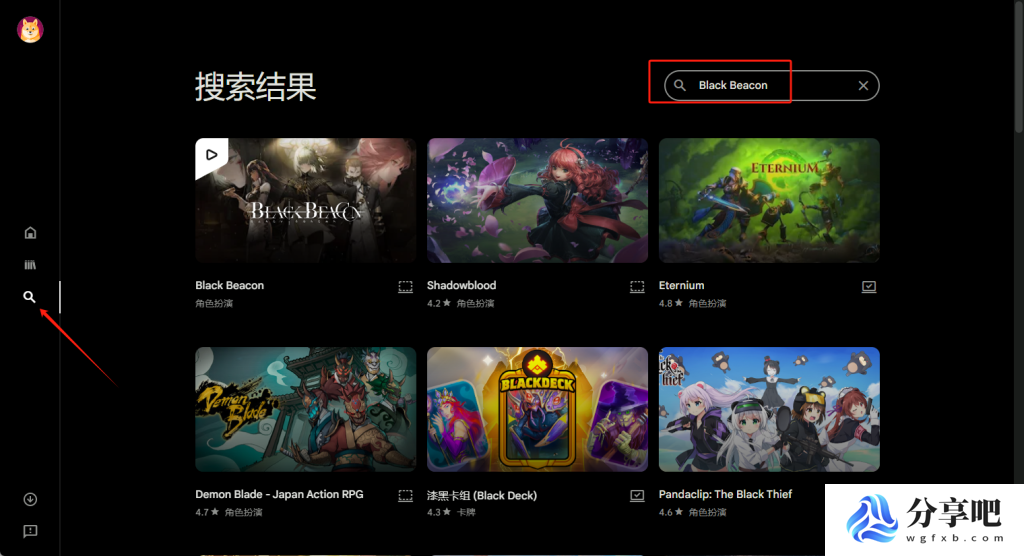
Task: Open the Downloads icon in sidebar
Action: click(x=30, y=499)
